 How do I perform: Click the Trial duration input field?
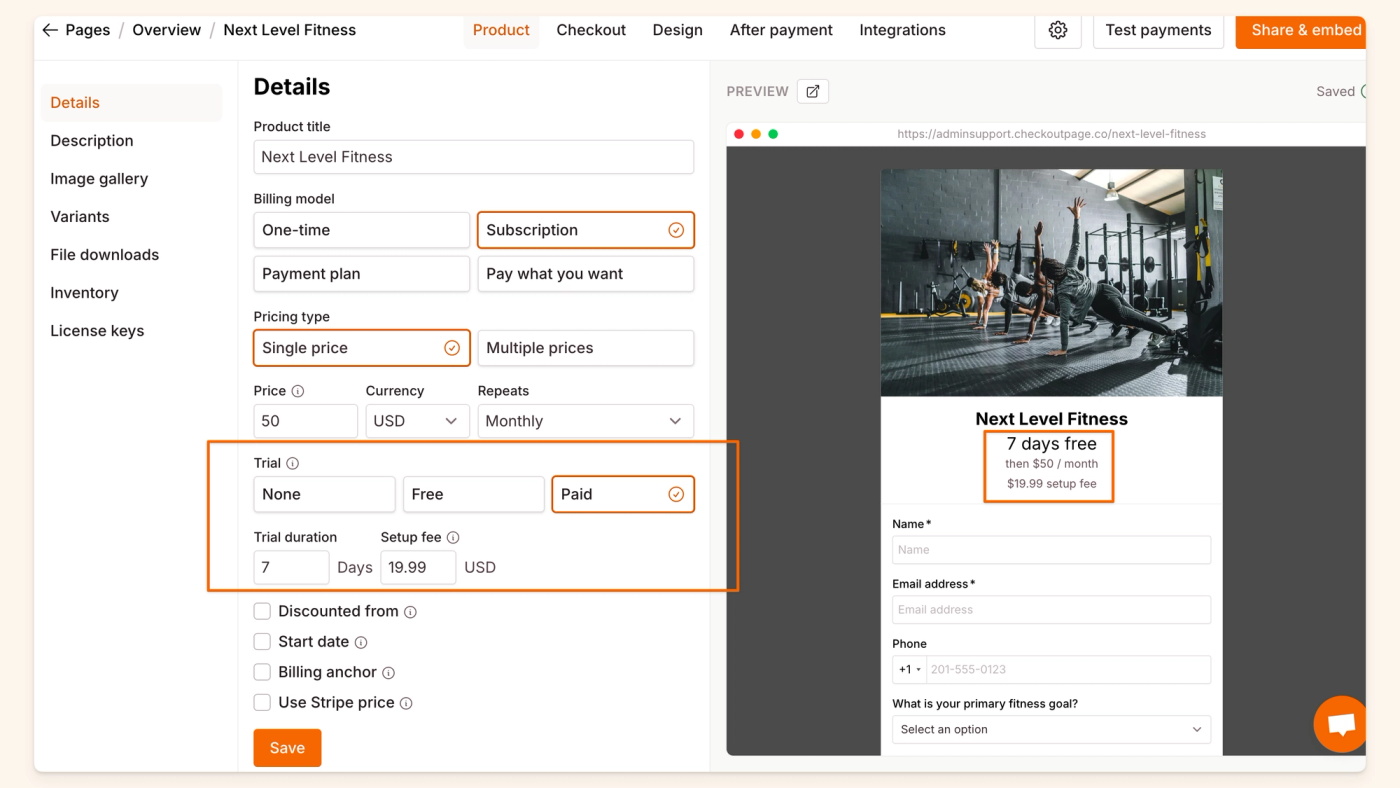pyautogui.click(x=291, y=567)
